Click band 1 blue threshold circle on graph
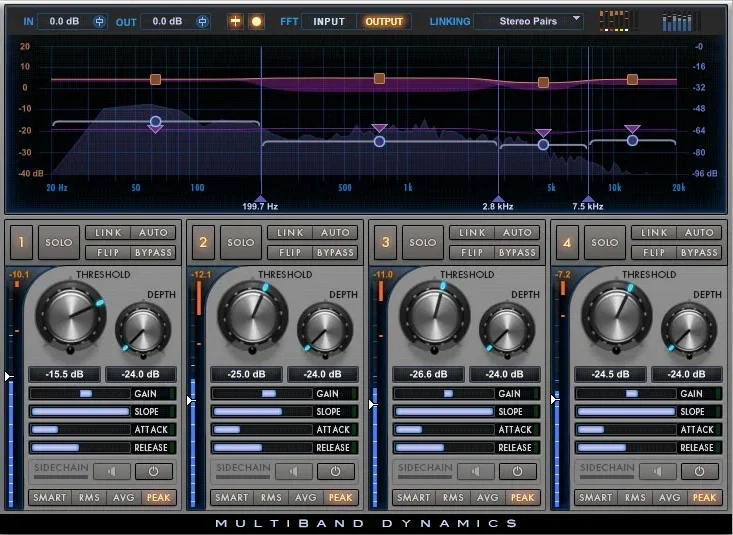 tap(156, 122)
